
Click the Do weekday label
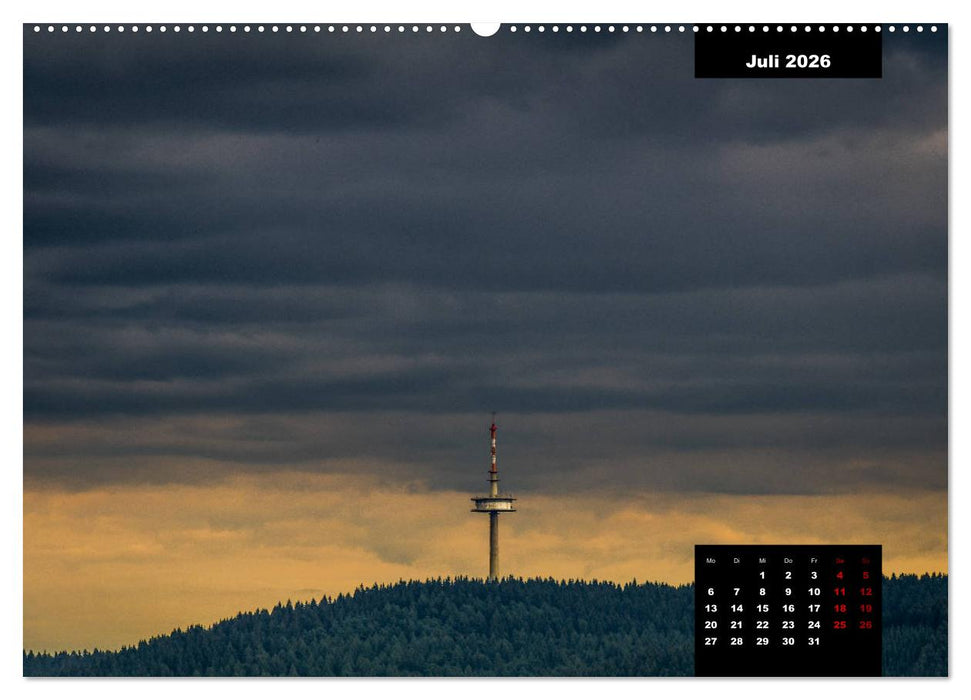pyautogui.click(x=788, y=560)
